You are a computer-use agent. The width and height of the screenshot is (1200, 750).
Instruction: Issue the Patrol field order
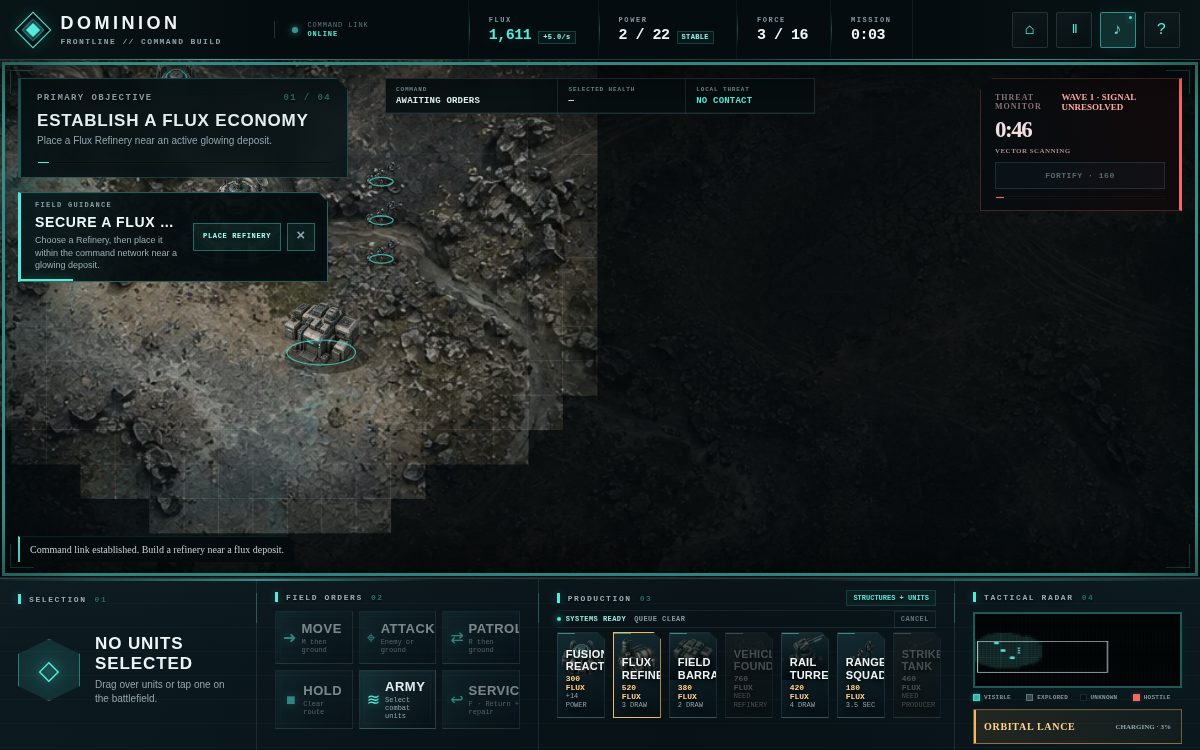(x=481, y=637)
